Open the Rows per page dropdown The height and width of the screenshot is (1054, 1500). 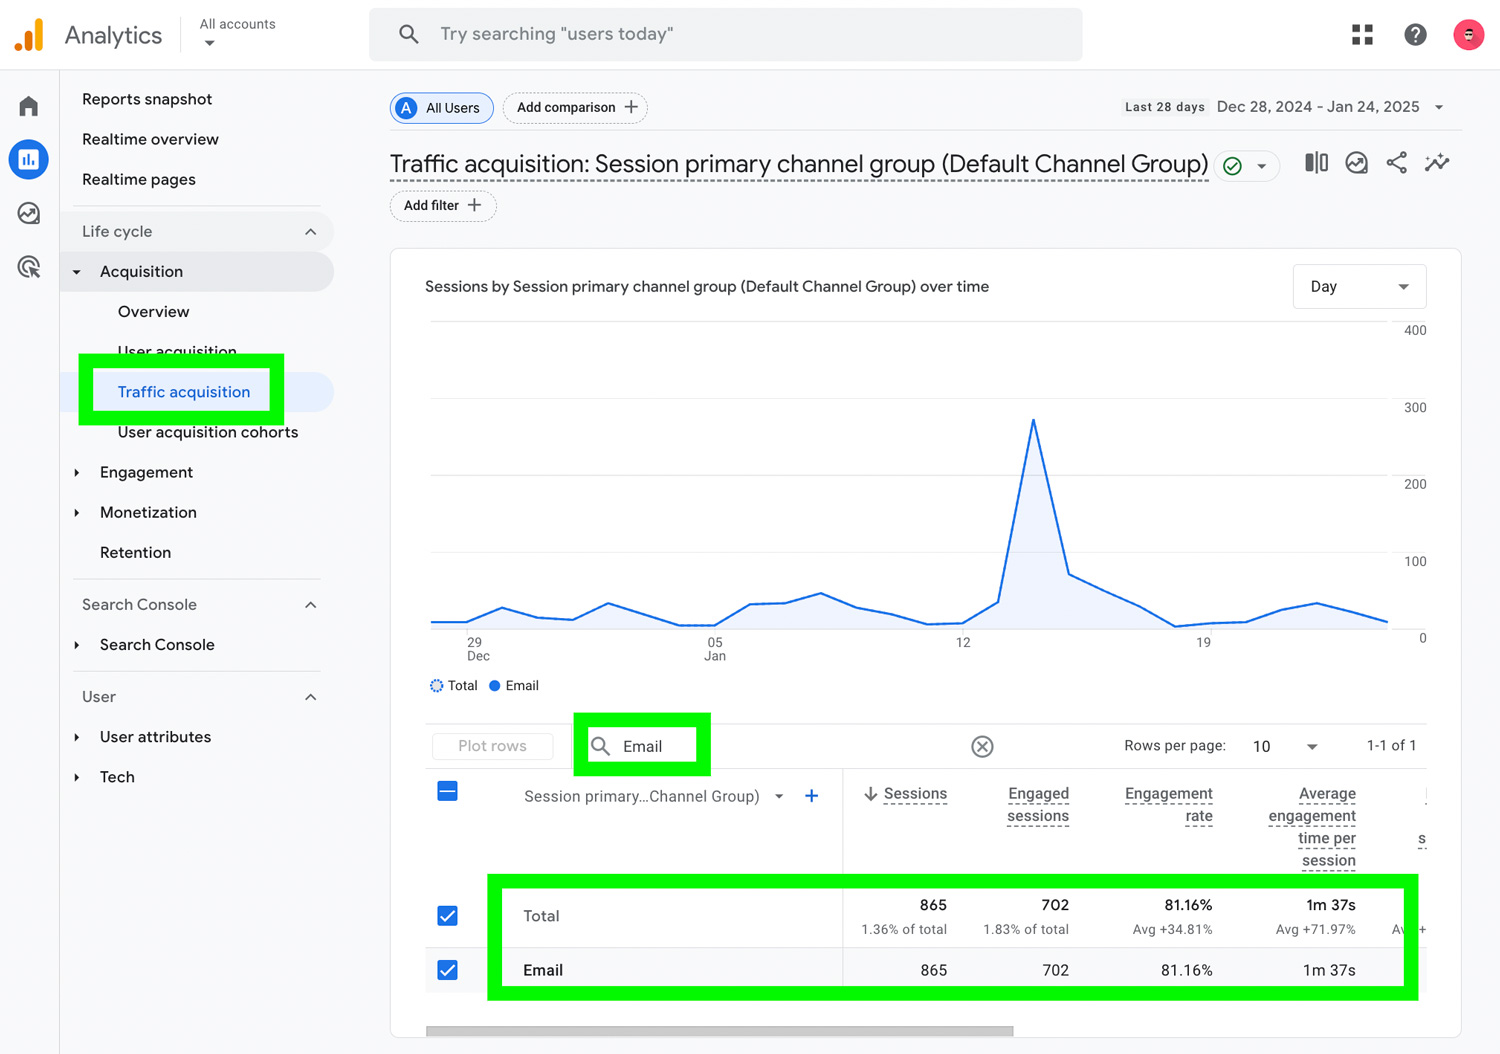click(1285, 746)
